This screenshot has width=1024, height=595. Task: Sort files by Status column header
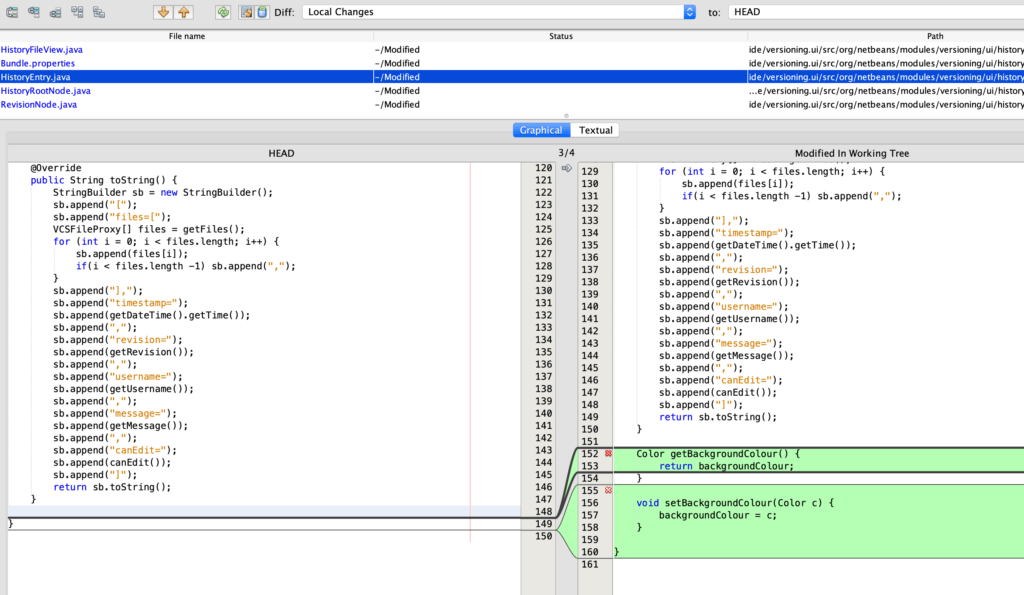click(x=560, y=36)
